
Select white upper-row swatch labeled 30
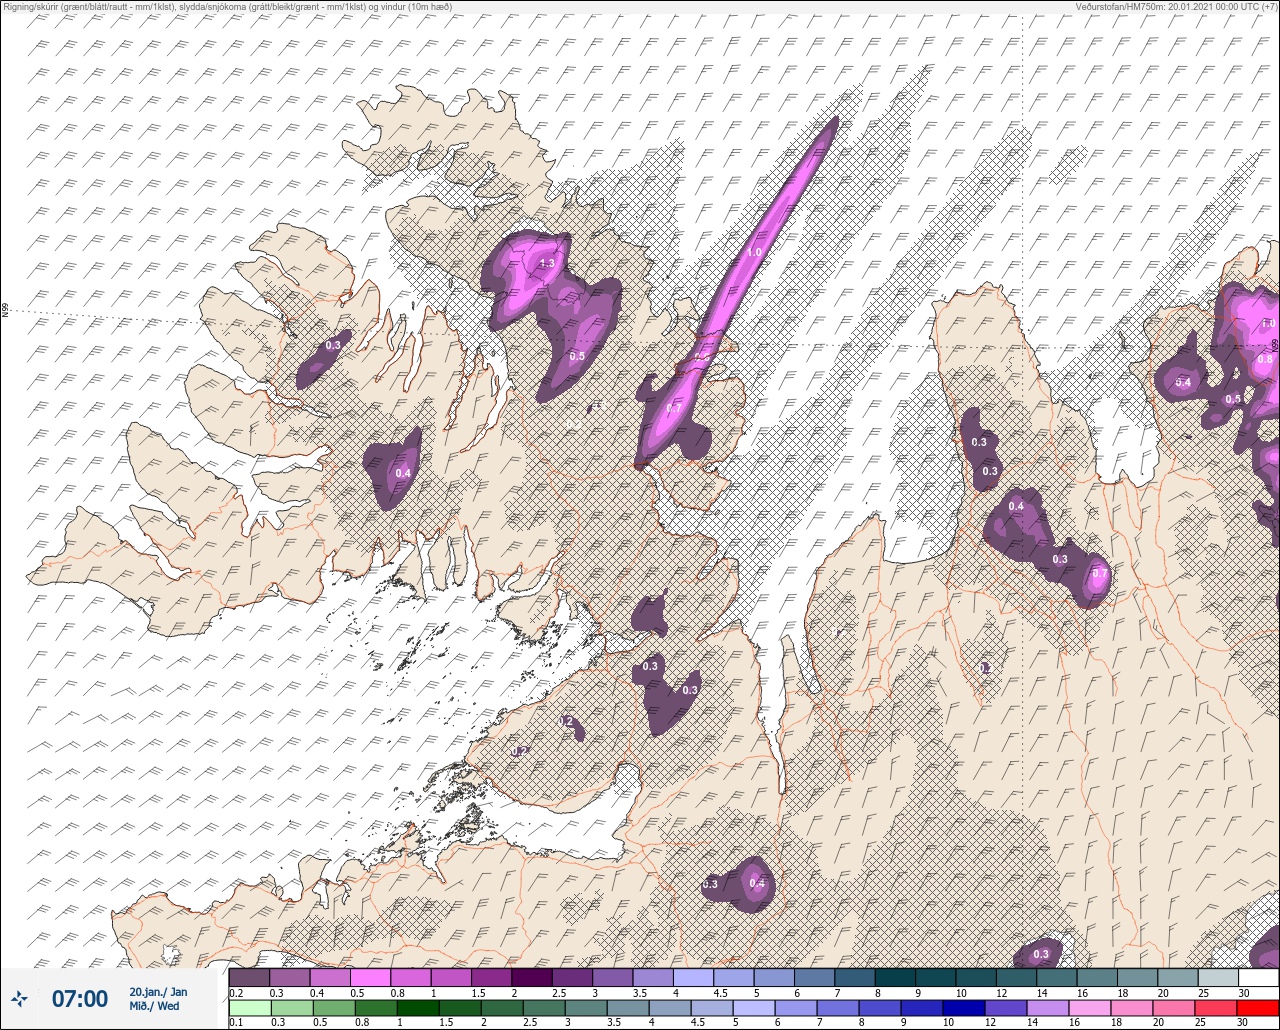point(1258,977)
